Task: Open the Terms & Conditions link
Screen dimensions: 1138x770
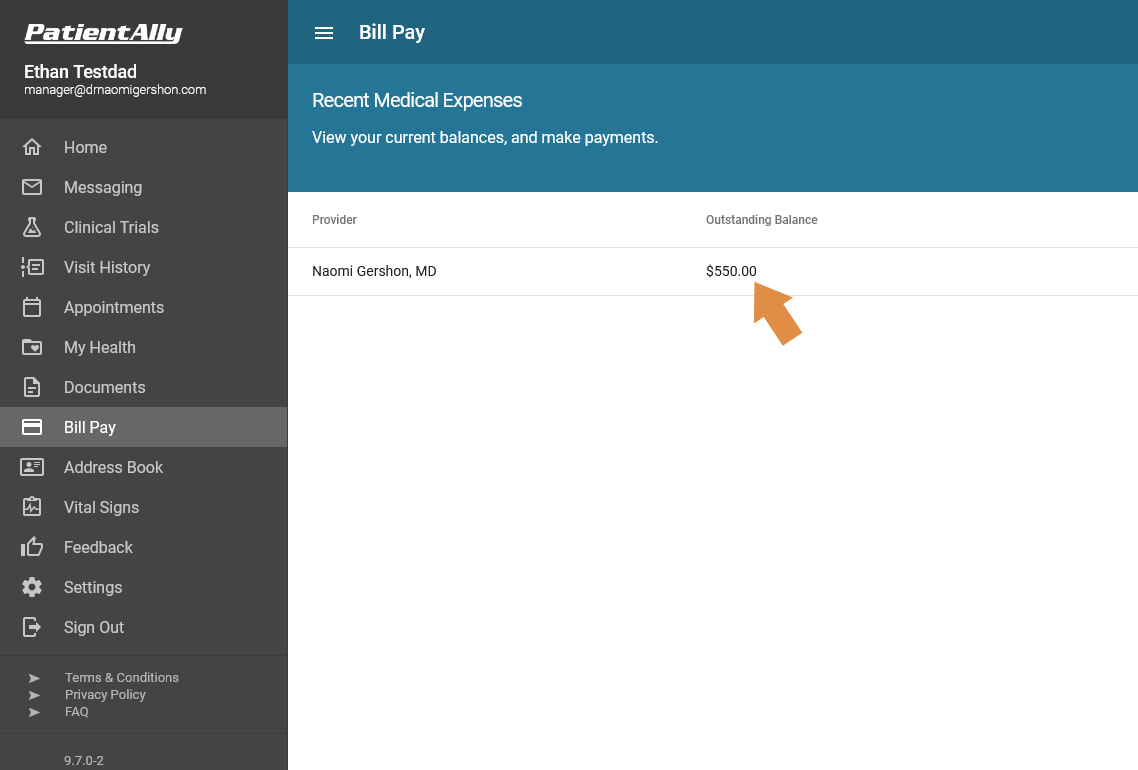Action: 121,677
